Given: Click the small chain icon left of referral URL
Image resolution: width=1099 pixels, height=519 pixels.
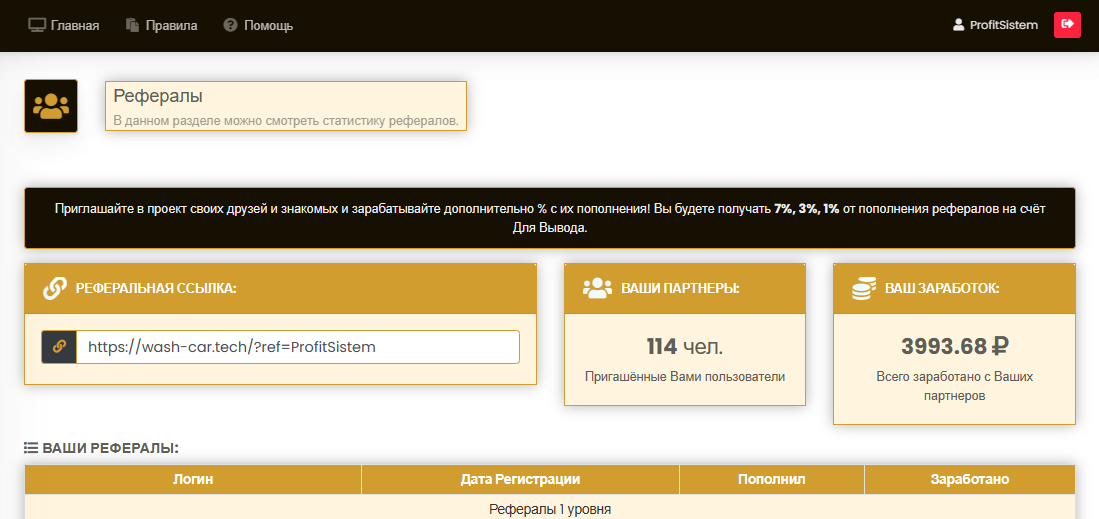Looking at the screenshot, I should pyautogui.click(x=59, y=347).
